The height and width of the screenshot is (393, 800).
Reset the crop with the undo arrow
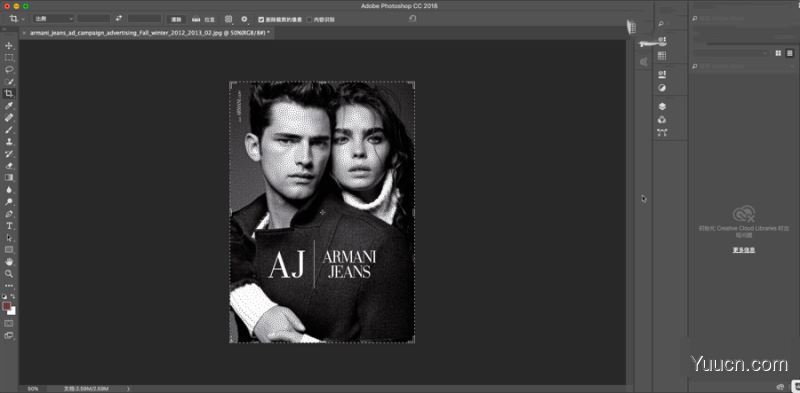[x=412, y=19]
